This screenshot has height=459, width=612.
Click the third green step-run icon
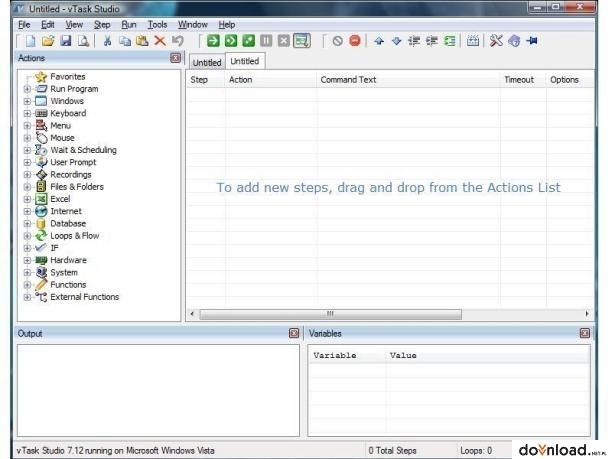tap(249, 41)
